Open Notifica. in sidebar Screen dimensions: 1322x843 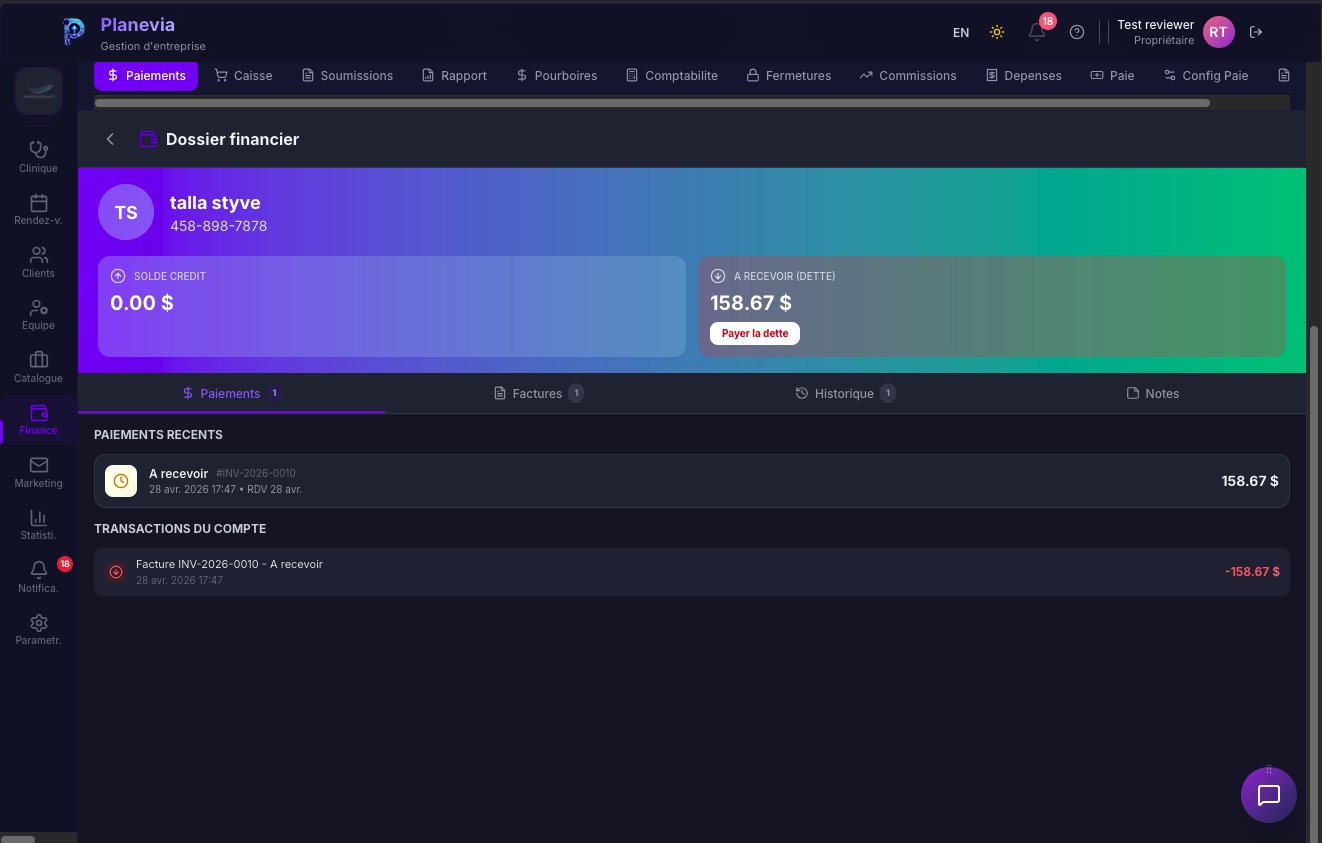[38, 577]
